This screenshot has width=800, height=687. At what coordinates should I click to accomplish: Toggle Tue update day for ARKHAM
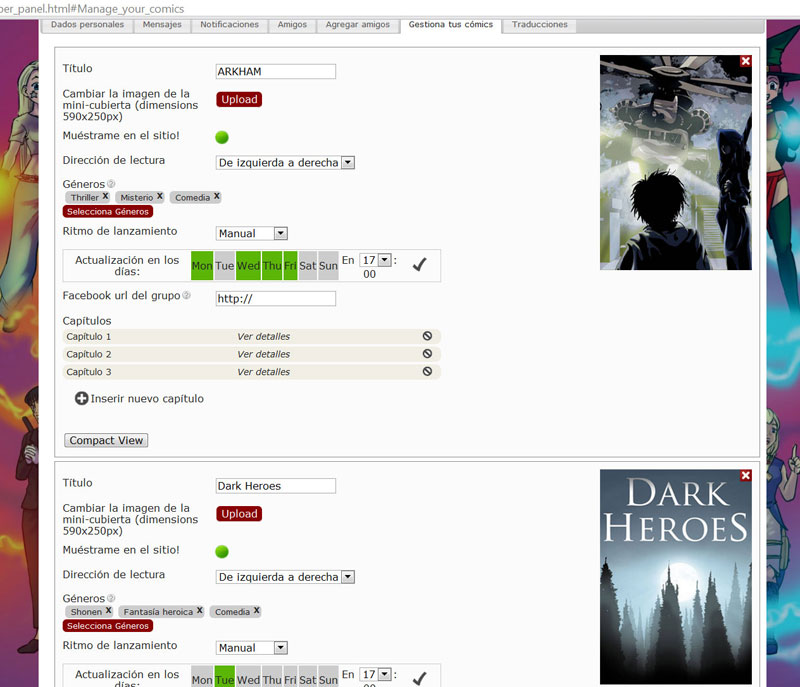(226, 266)
